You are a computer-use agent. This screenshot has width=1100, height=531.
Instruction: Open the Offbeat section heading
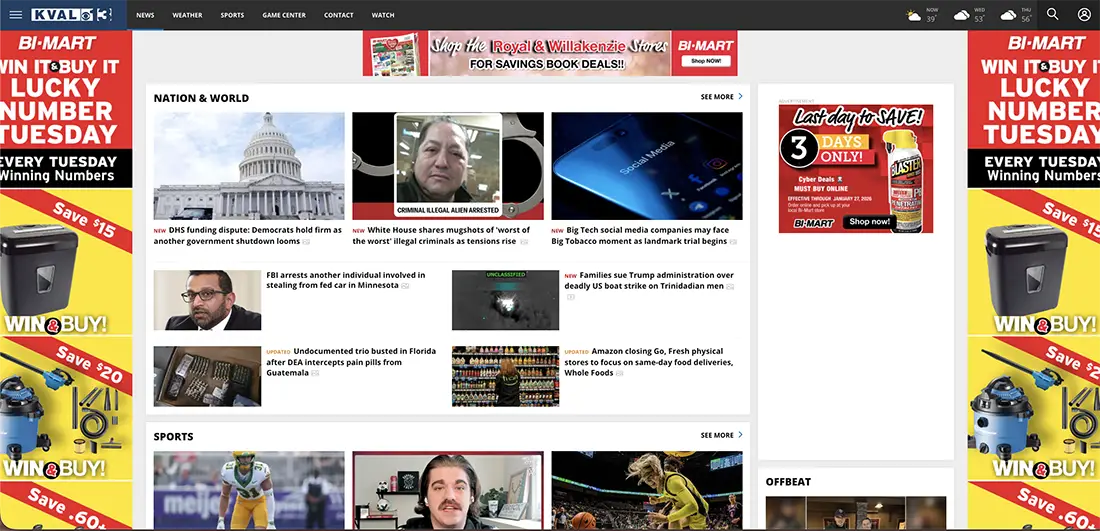tap(788, 482)
